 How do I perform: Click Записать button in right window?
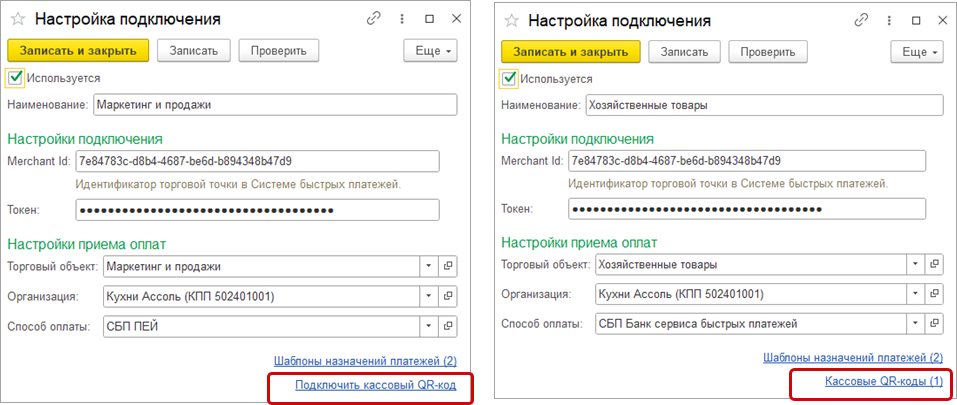(684, 52)
